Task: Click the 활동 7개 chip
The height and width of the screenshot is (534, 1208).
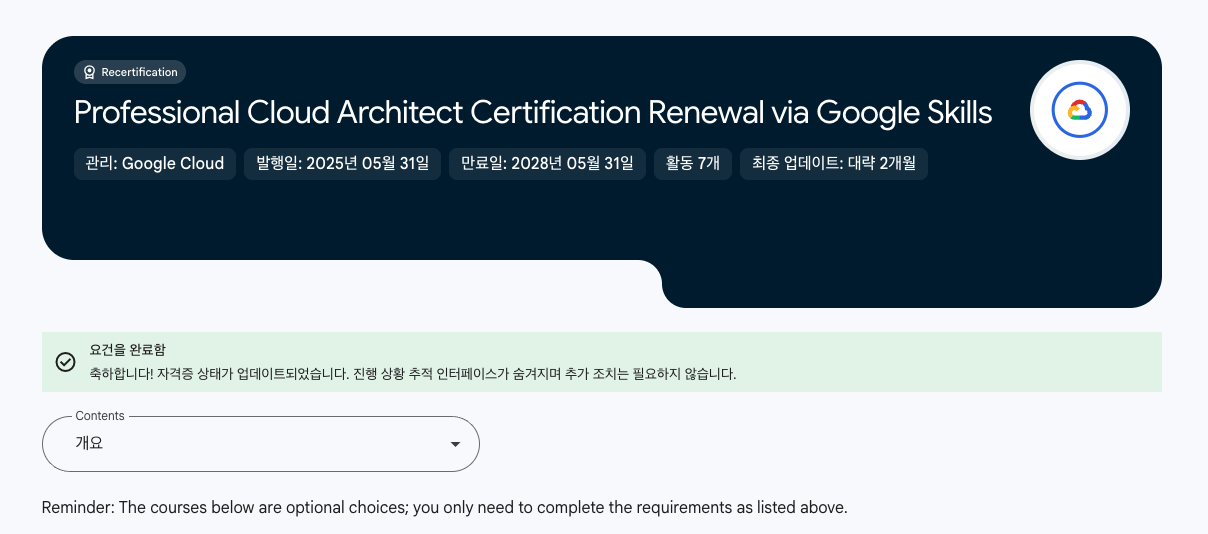Action: tap(693, 164)
